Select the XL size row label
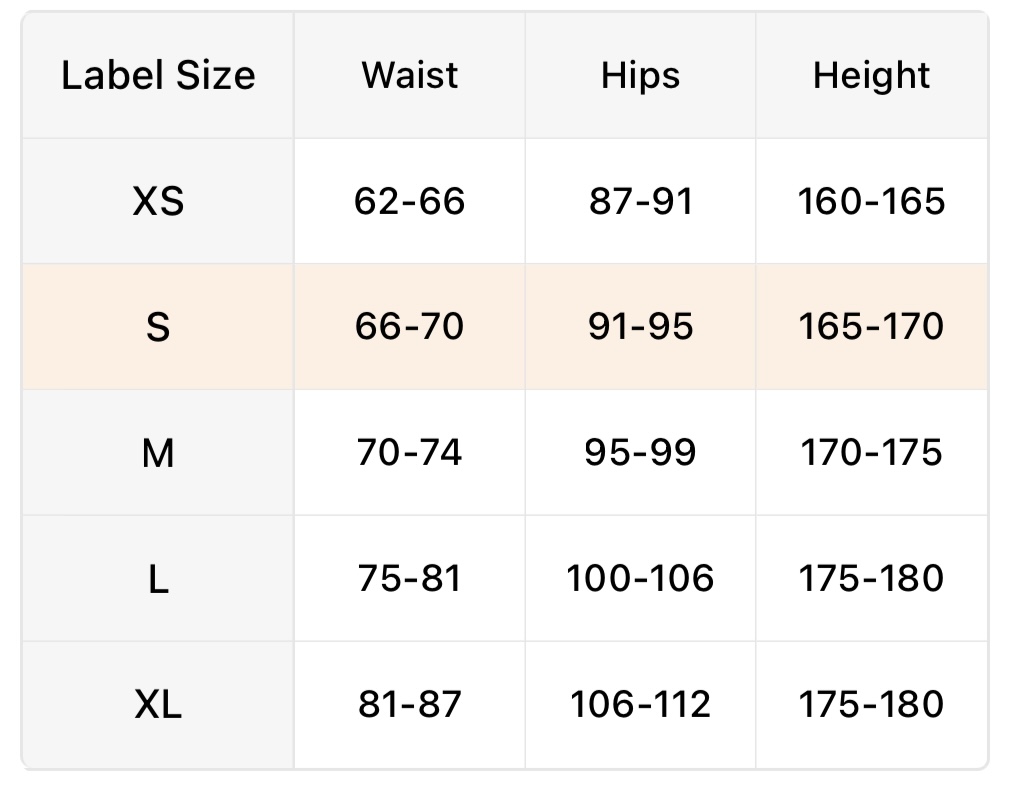The image size is (1009, 787). [158, 705]
